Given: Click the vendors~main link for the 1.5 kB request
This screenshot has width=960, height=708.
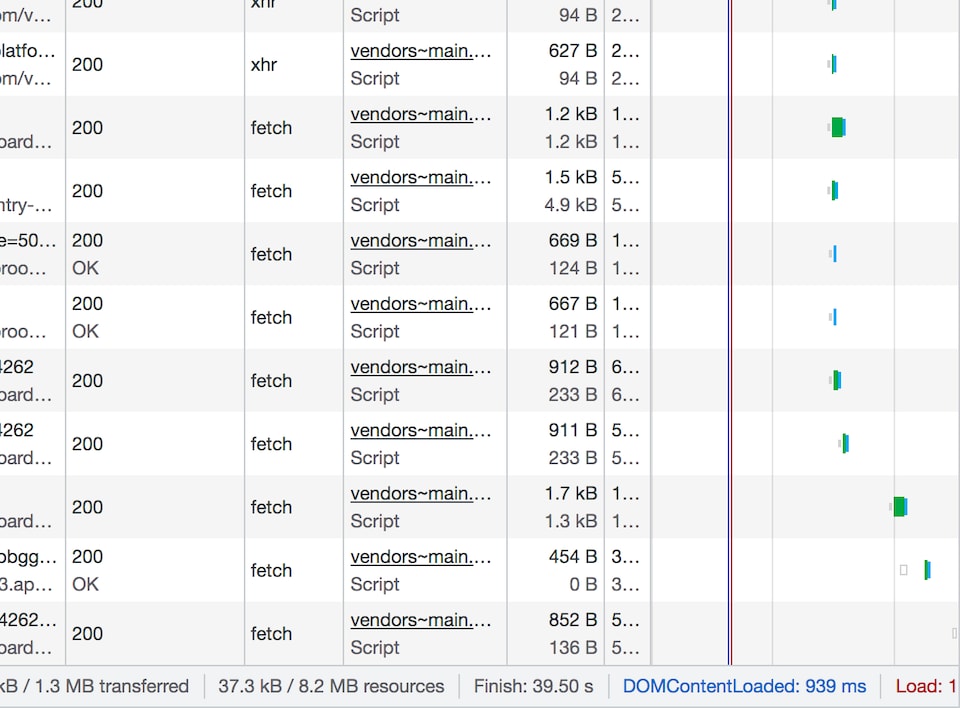Looking at the screenshot, I should [420, 177].
